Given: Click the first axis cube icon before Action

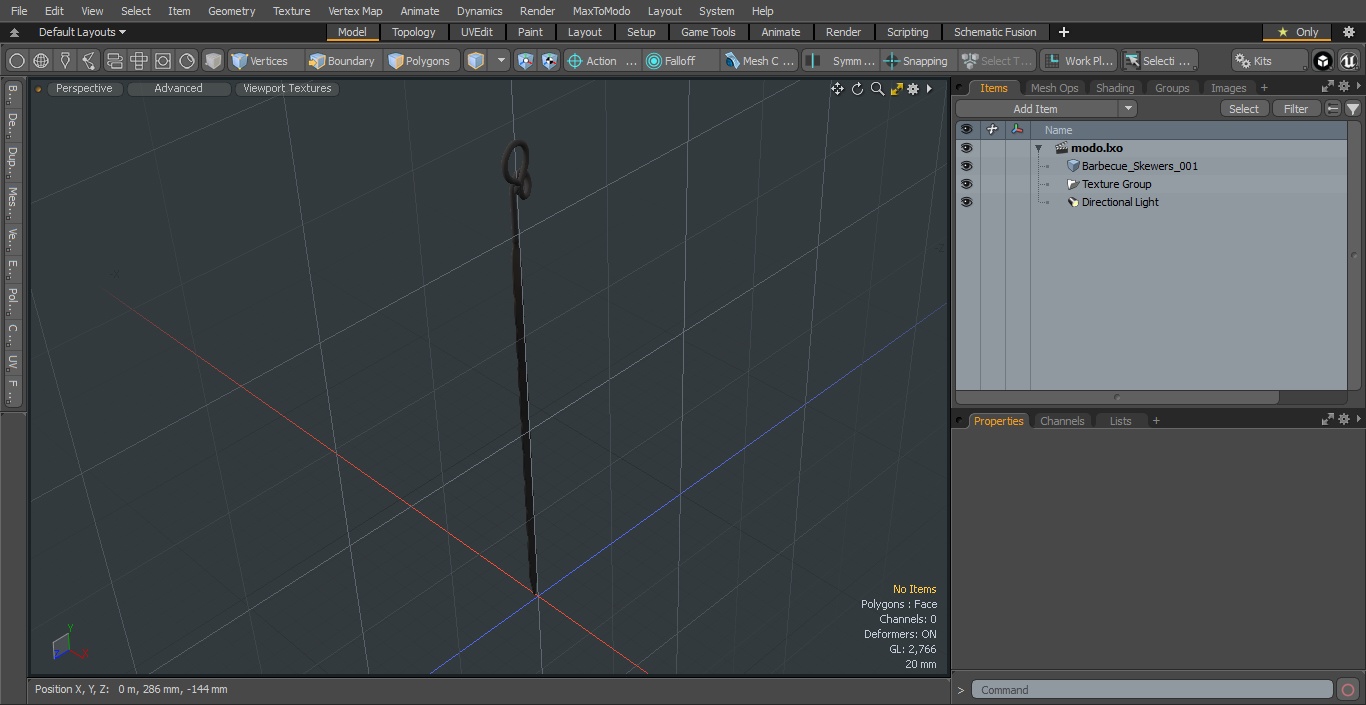Looking at the screenshot, I should coord(526,61).
